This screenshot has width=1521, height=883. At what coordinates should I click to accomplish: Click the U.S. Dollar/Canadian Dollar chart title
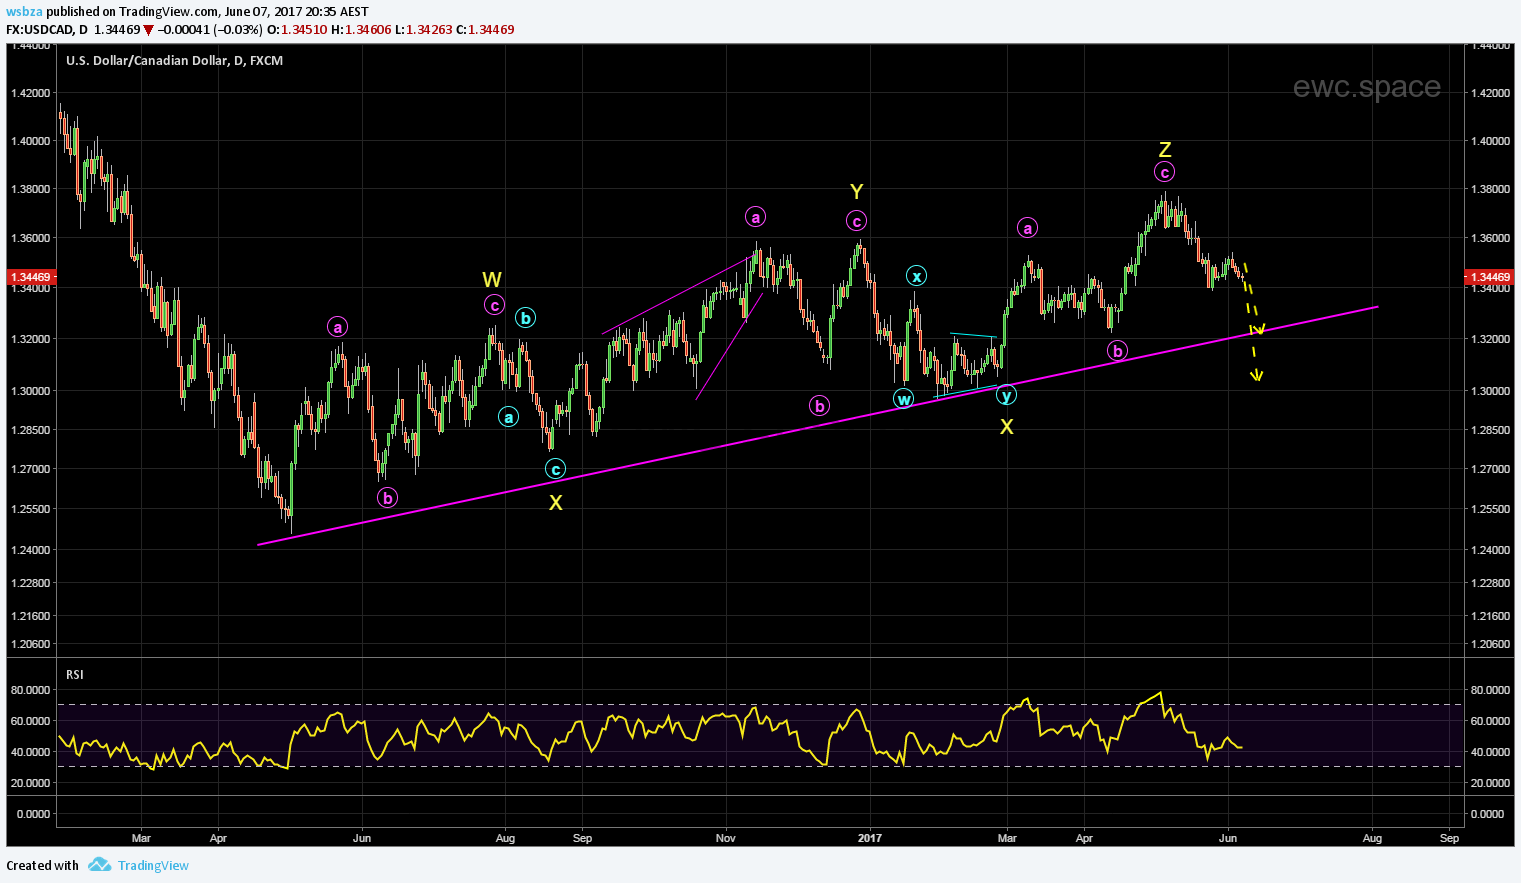(x=174, y=61)
